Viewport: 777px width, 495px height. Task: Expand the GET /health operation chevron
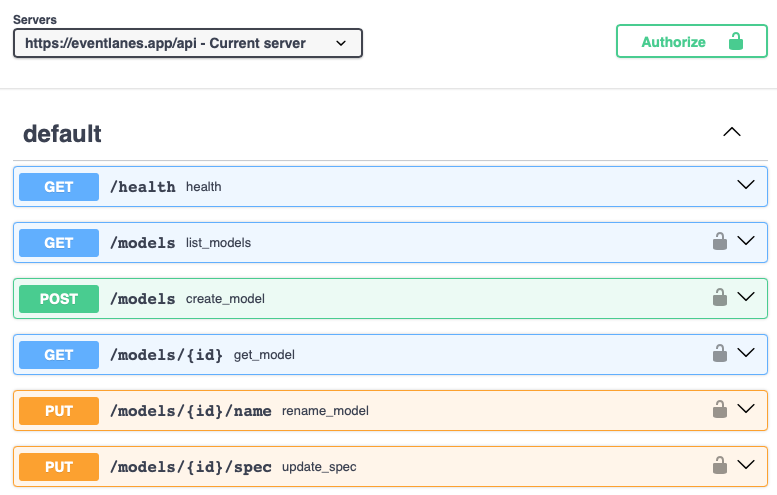pos(746,185)
